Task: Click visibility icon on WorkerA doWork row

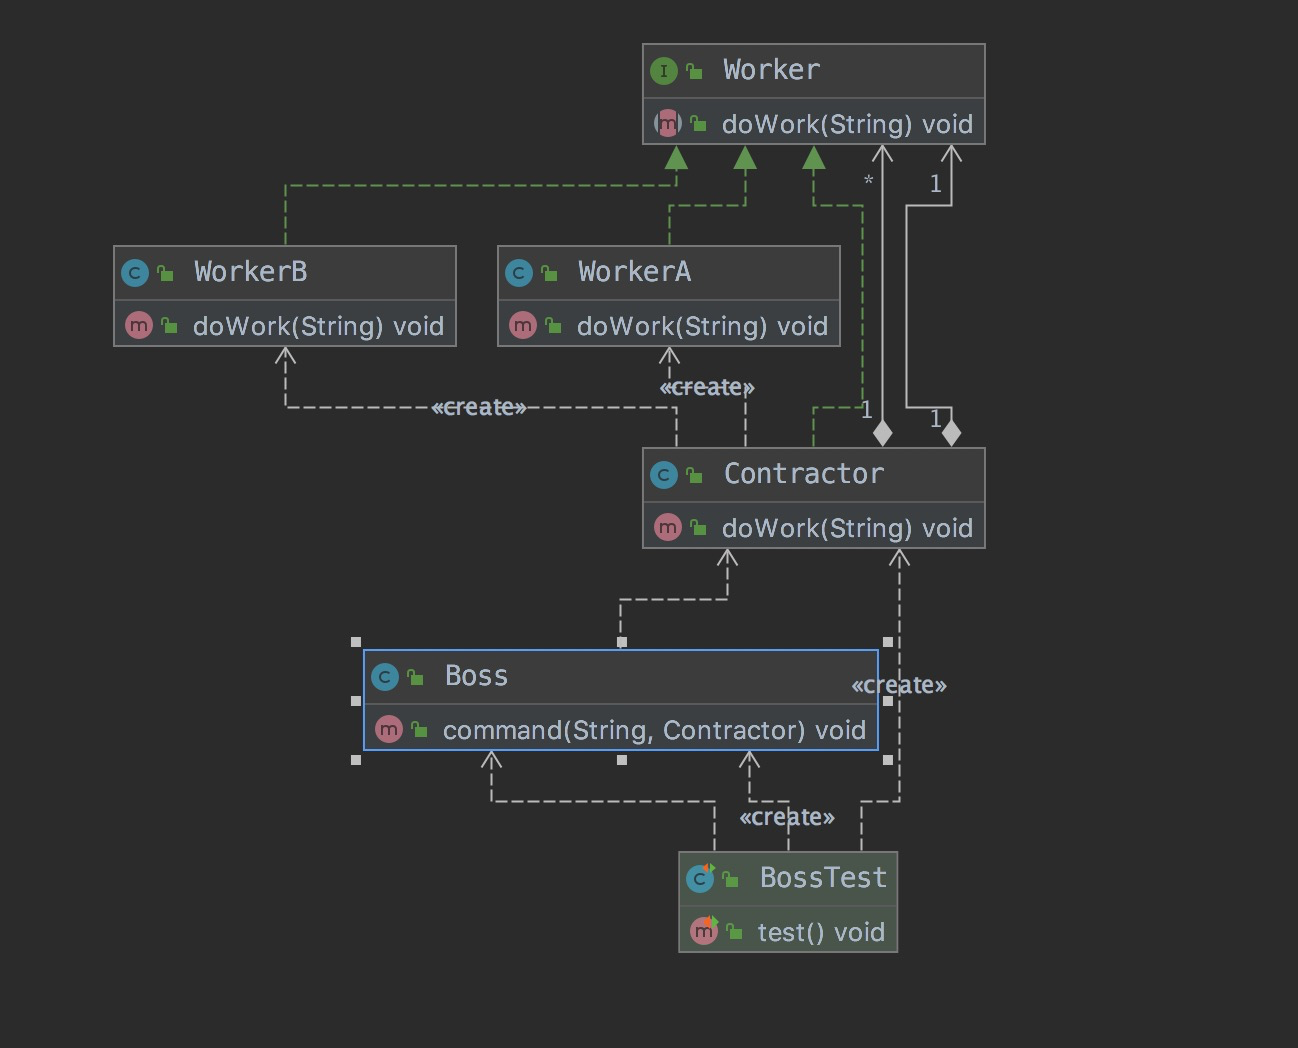Action: 553,326
